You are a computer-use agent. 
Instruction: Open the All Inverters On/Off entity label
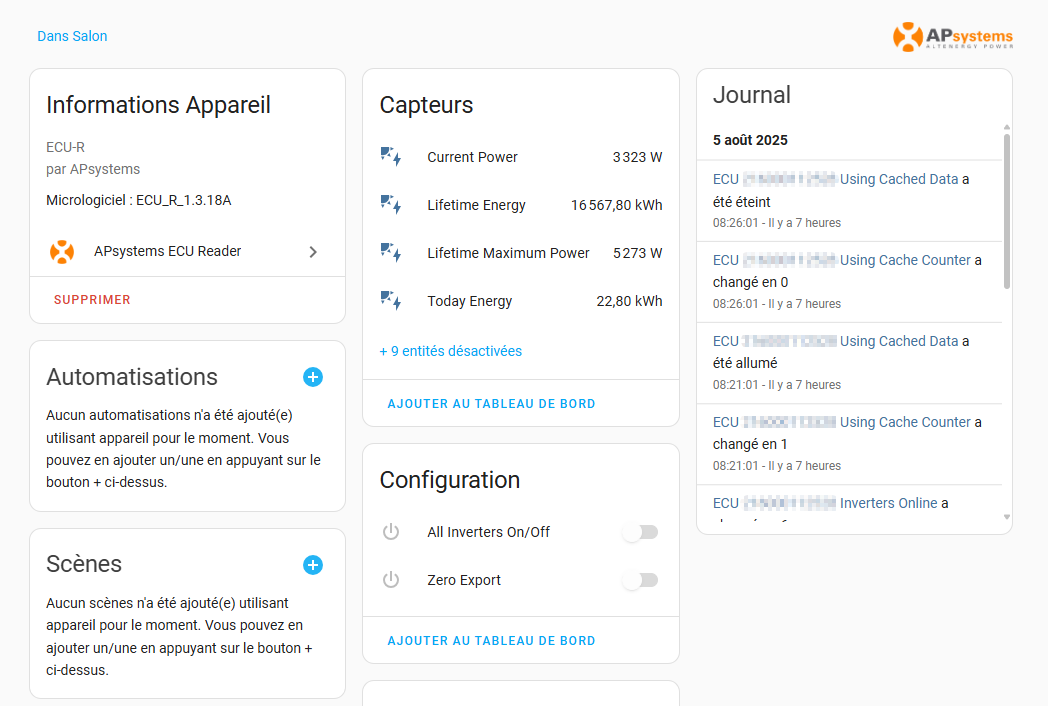[x=489, y=532]
